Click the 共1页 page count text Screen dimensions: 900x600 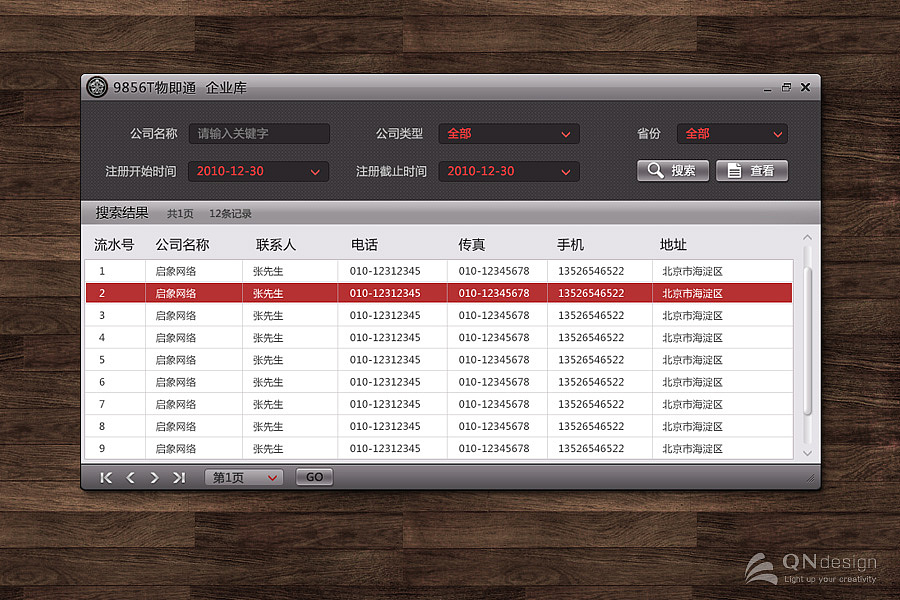click(x=180, y=214)
